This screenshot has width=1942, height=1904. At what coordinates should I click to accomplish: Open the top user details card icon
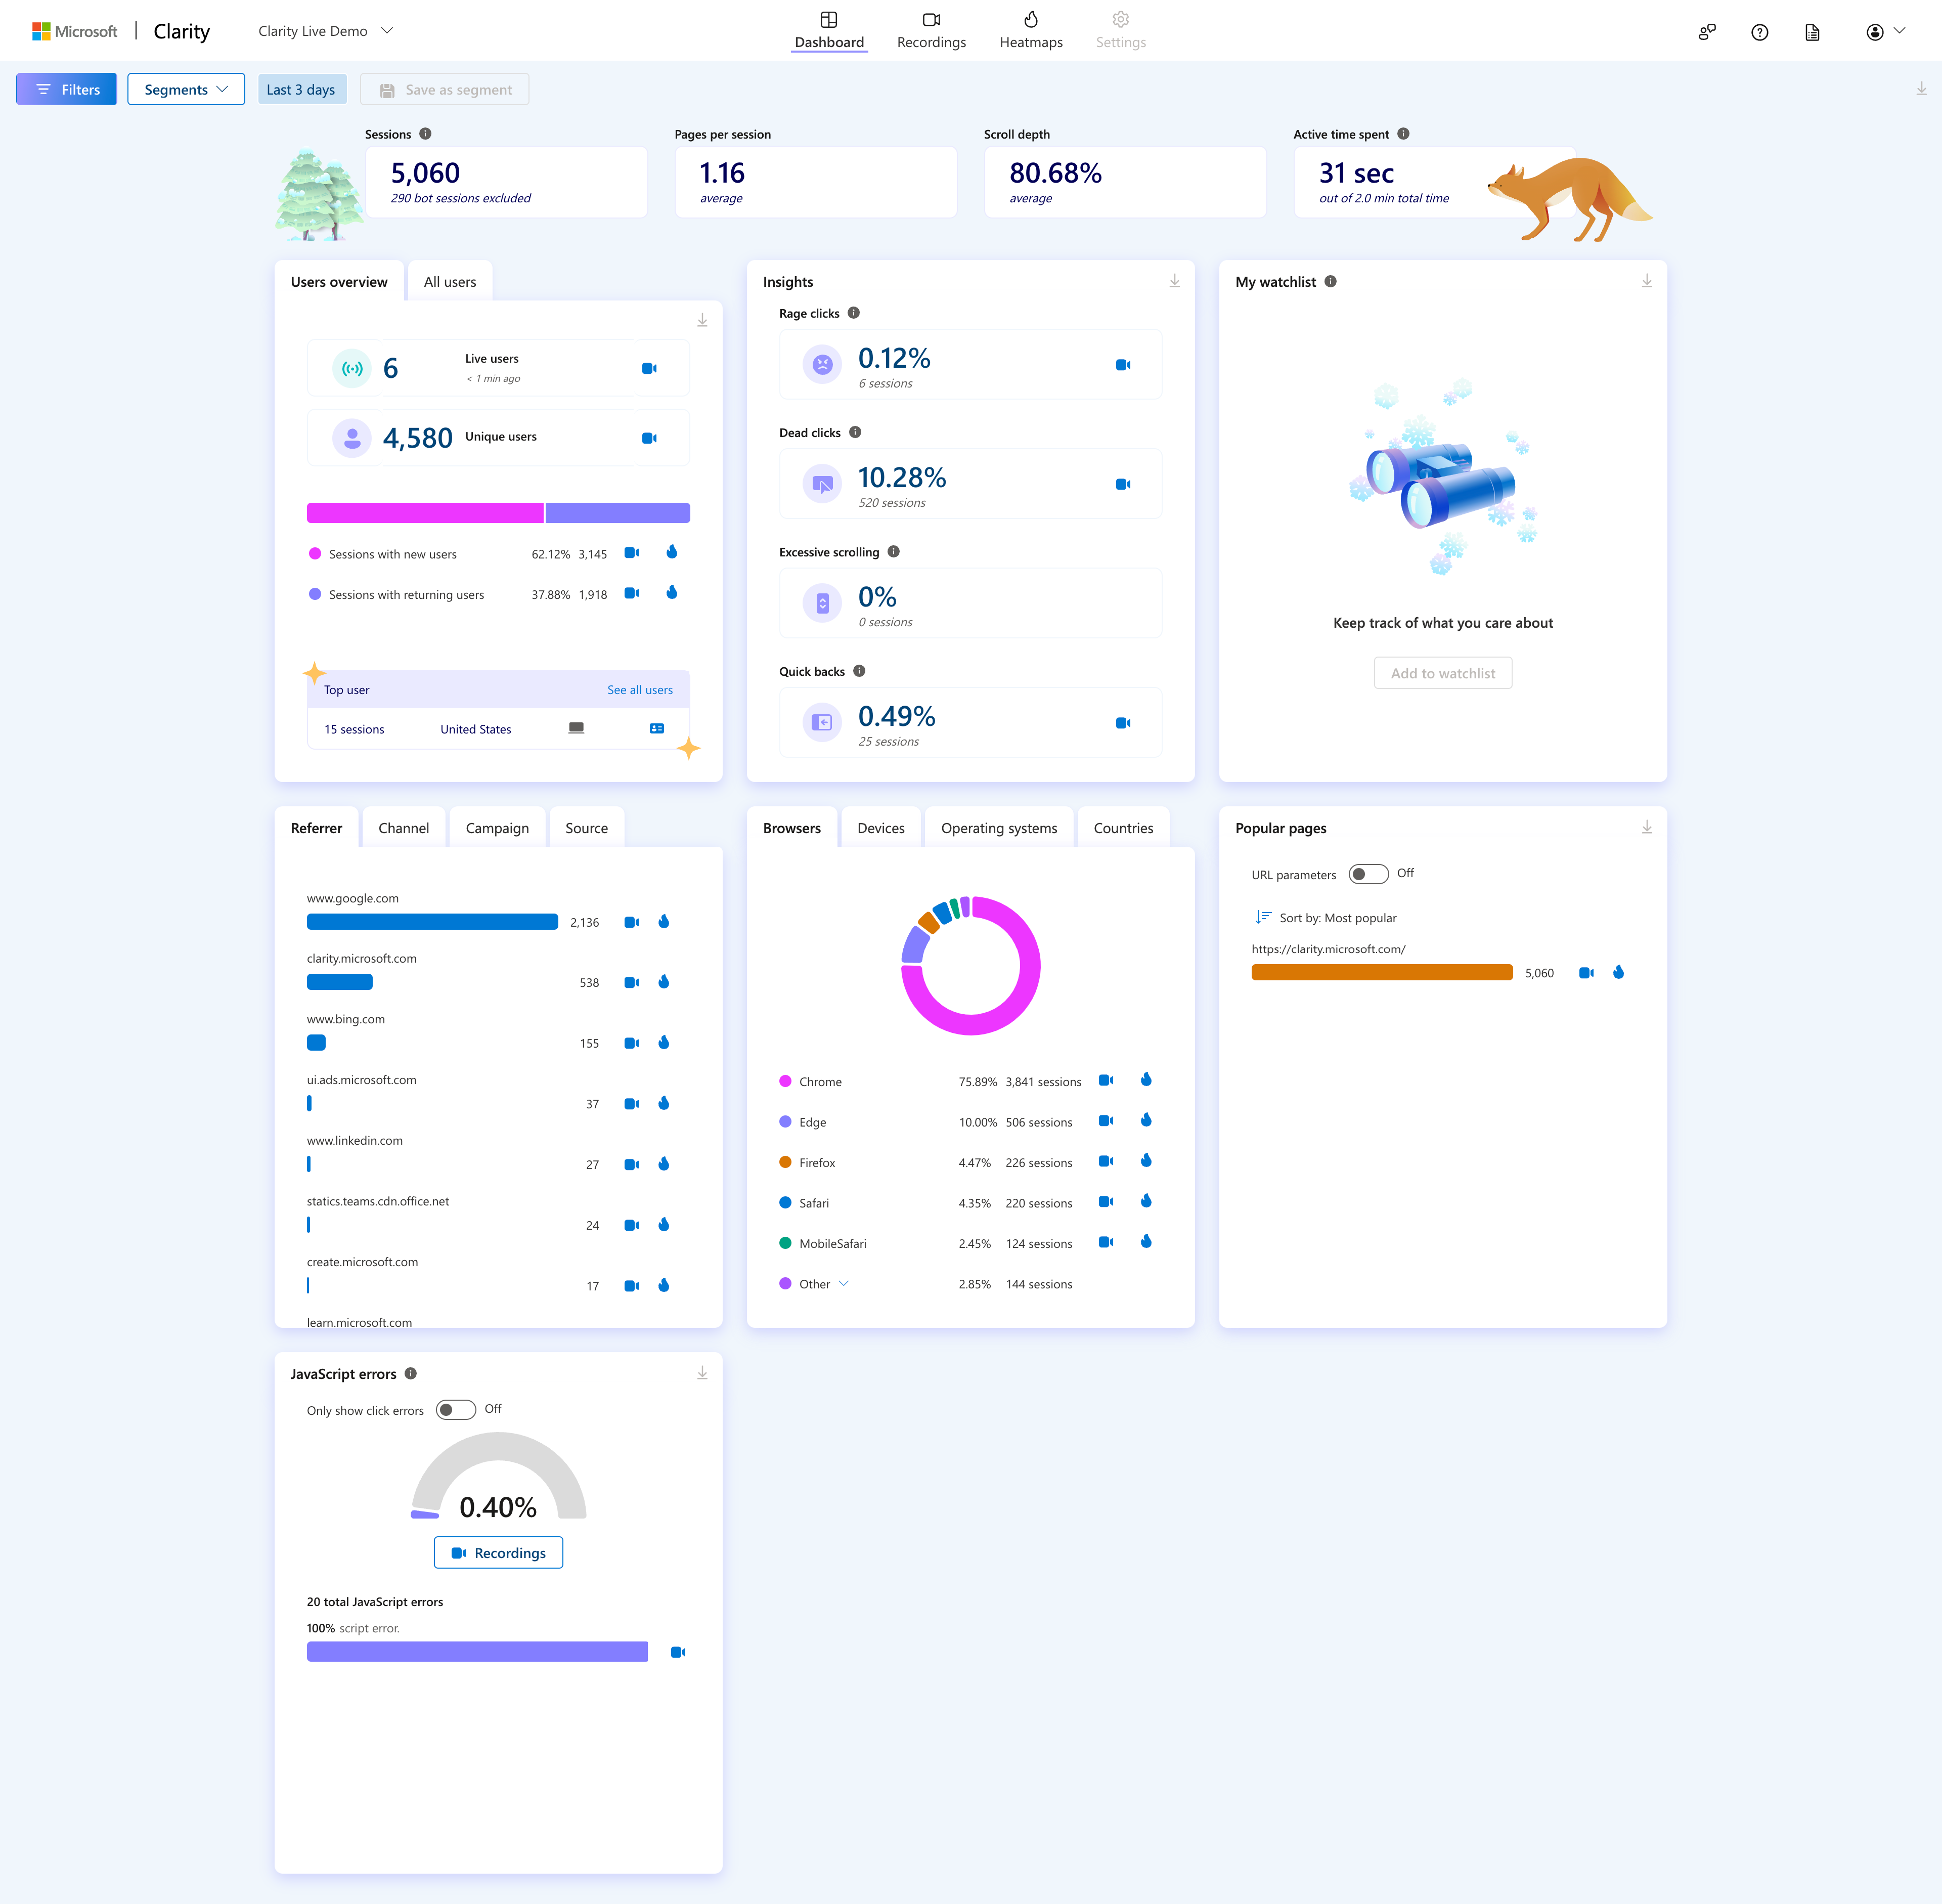pos(657,729)
